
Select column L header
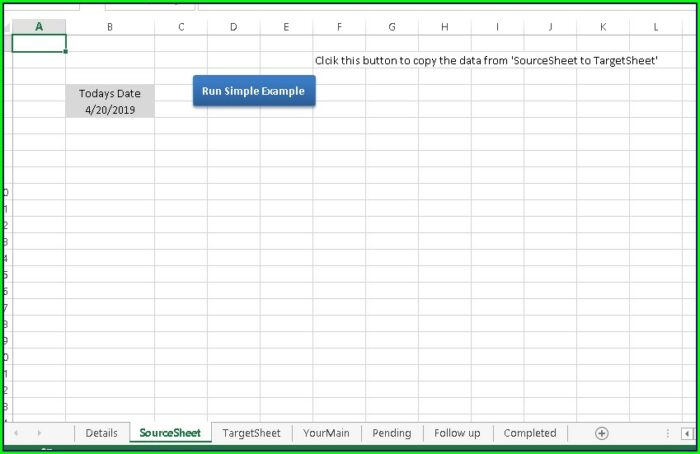[x=655, y=27]
